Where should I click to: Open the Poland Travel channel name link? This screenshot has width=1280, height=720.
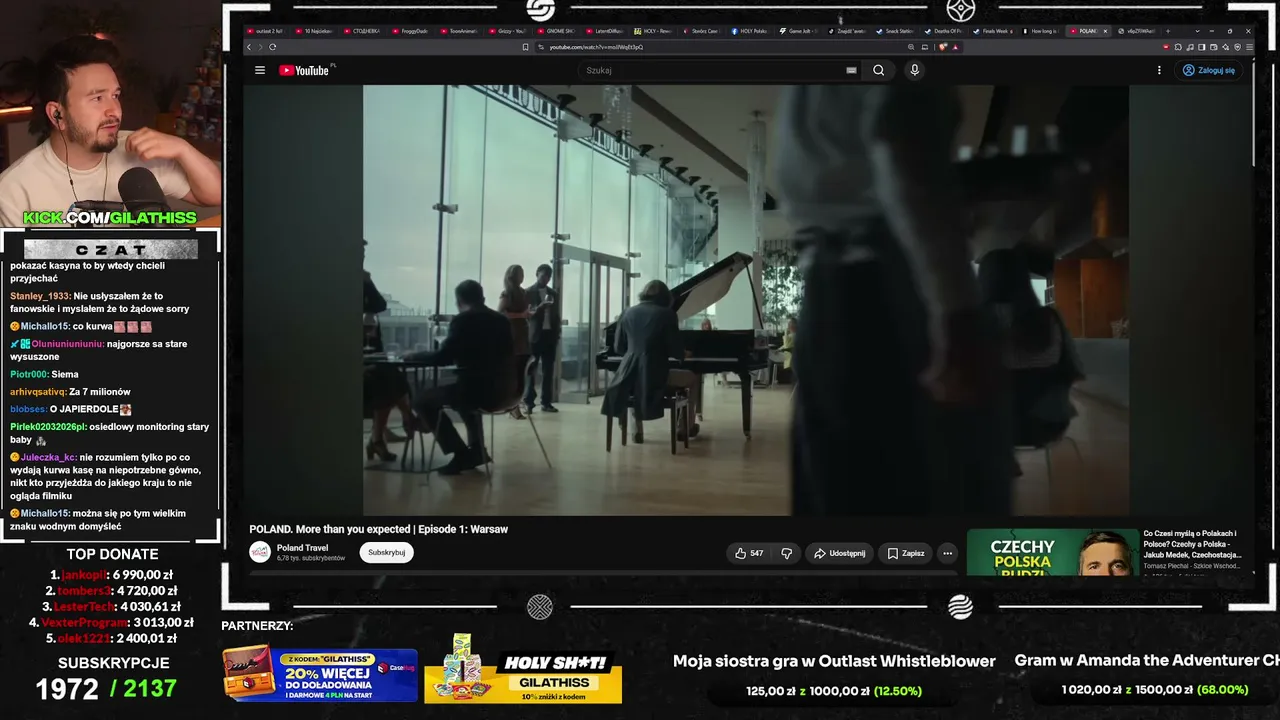coord(302,547)
